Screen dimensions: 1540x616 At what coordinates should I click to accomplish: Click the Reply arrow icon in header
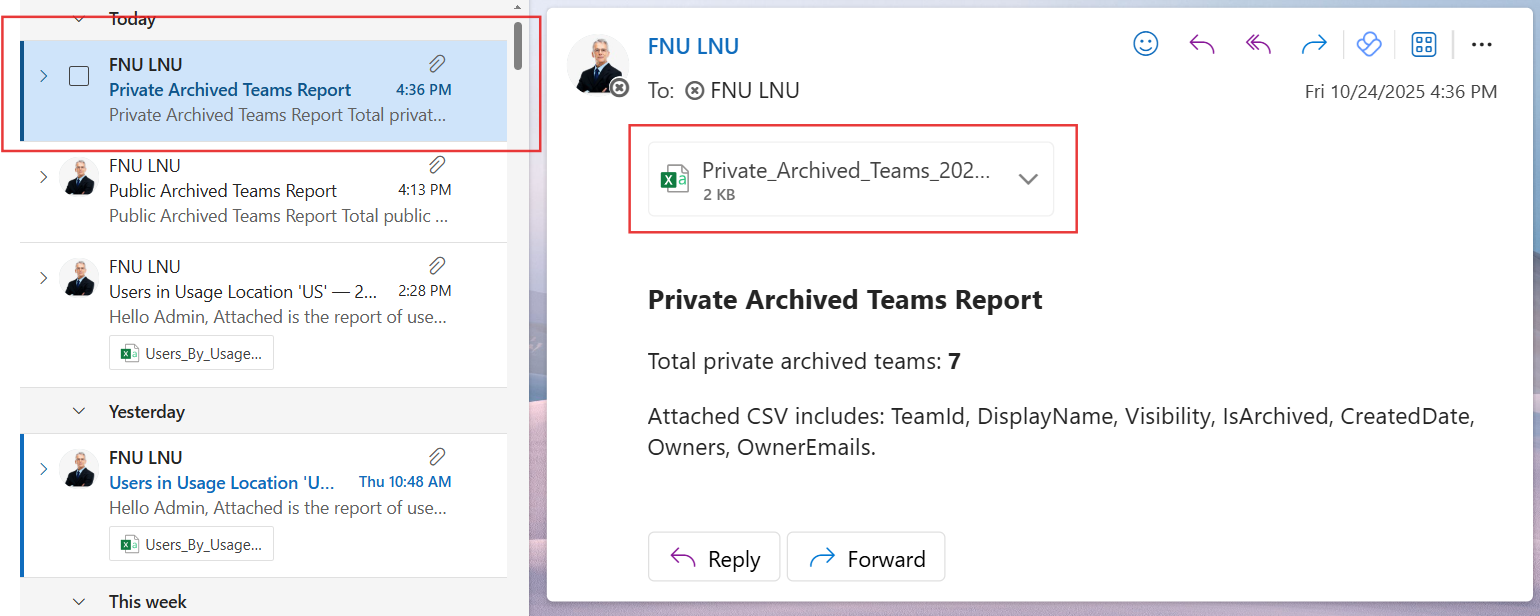[x=1201, y=44]
